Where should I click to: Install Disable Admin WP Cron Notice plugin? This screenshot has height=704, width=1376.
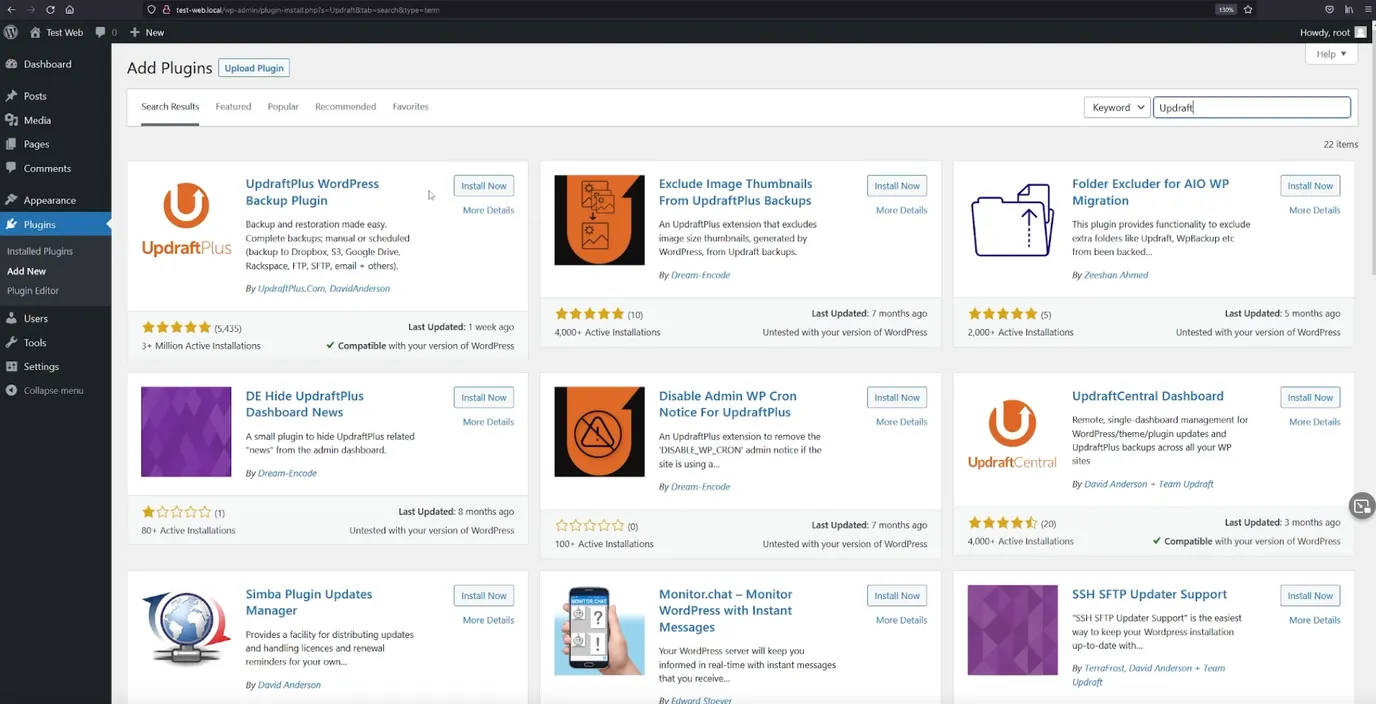897,397
